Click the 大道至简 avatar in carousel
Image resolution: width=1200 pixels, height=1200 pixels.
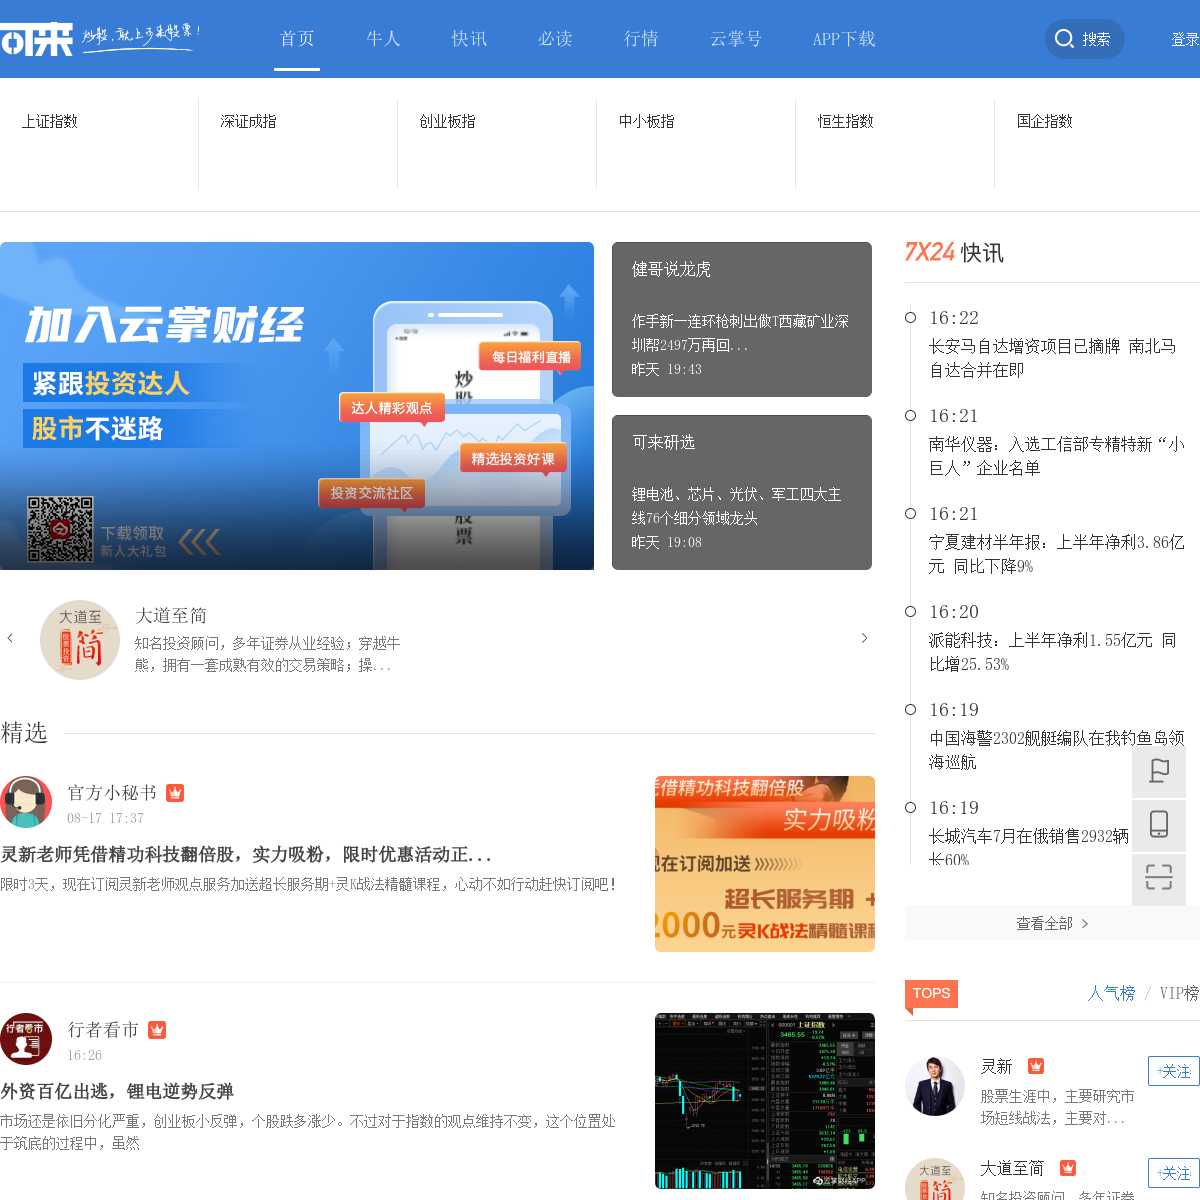(80, 640)
